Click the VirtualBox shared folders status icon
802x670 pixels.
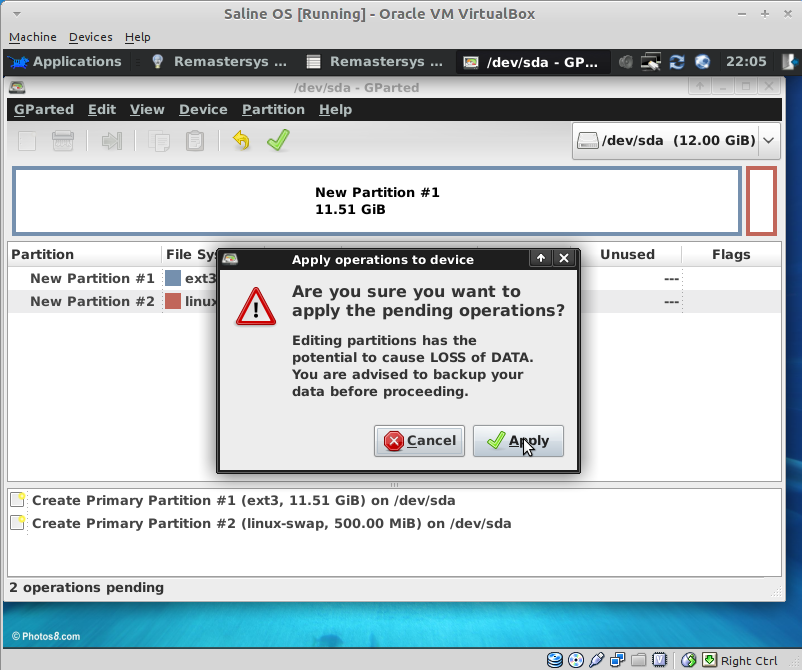[638, 660]
